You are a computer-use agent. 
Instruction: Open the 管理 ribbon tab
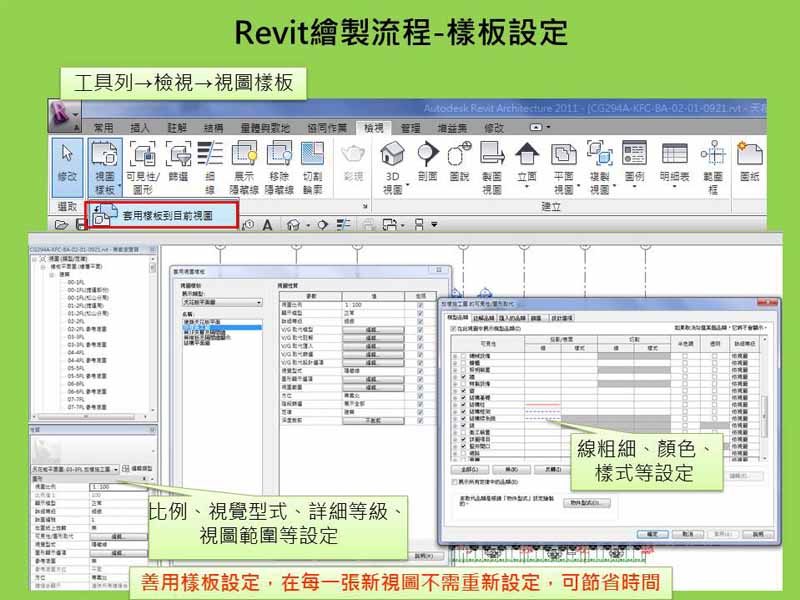410,128
